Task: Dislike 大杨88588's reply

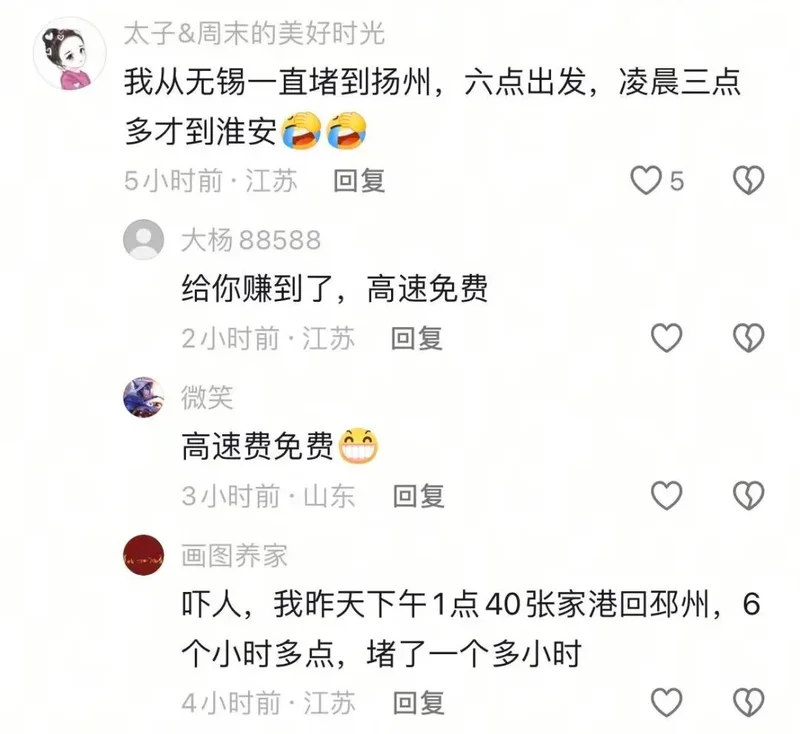Action: tap(748, 338)
